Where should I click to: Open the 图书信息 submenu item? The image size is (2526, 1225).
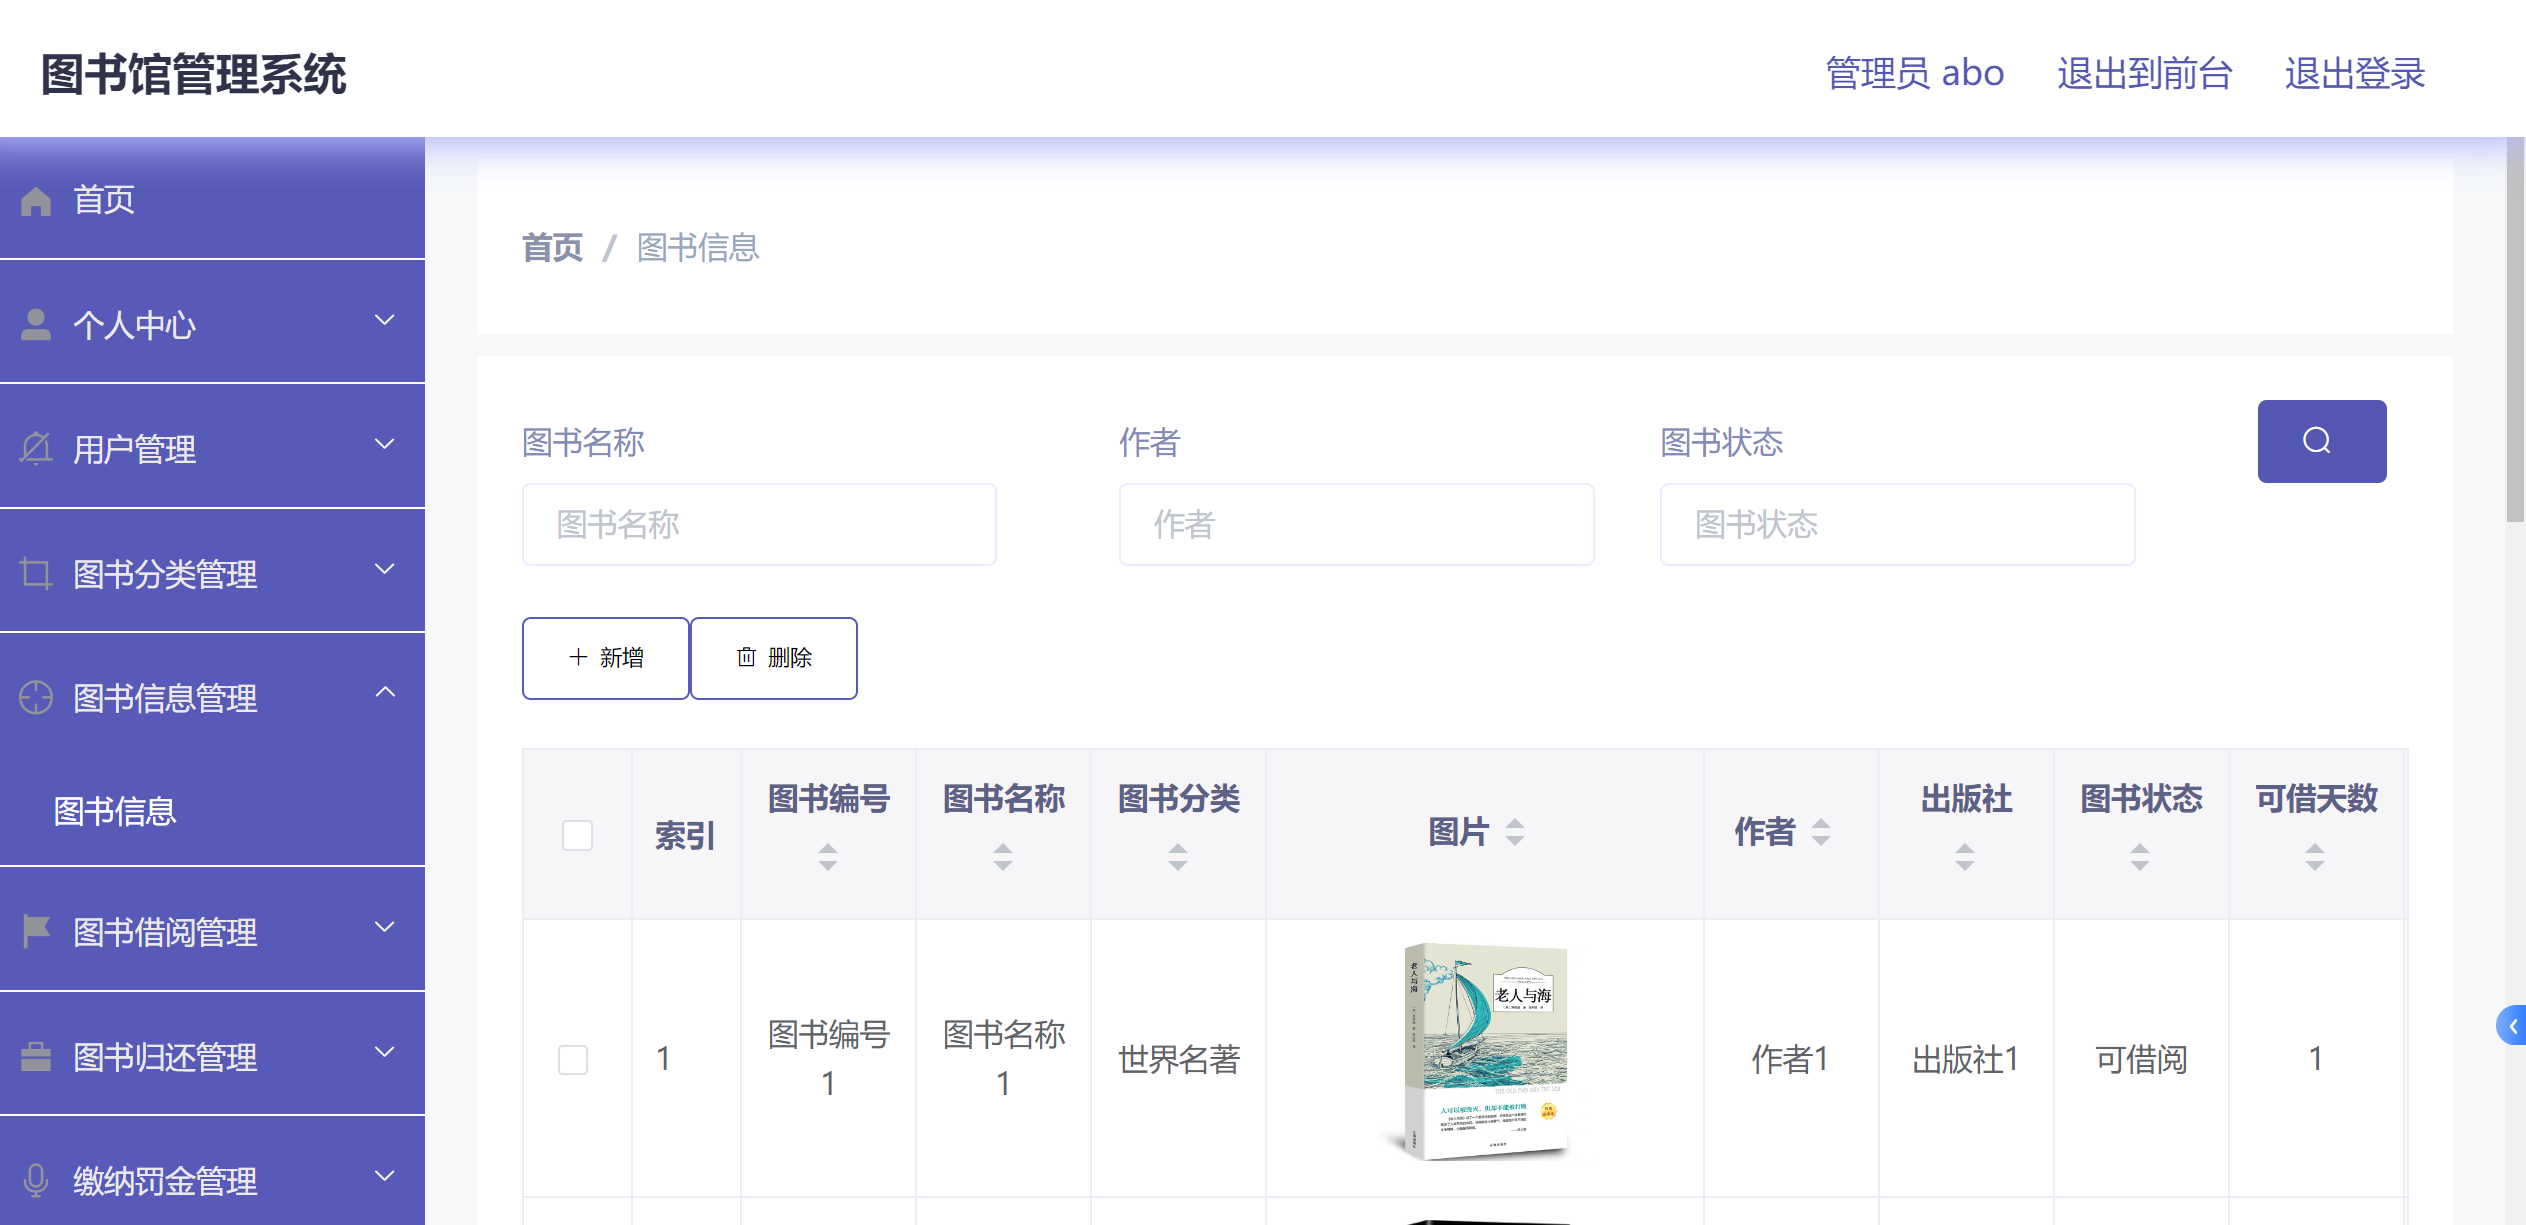[x=114, y=812]
